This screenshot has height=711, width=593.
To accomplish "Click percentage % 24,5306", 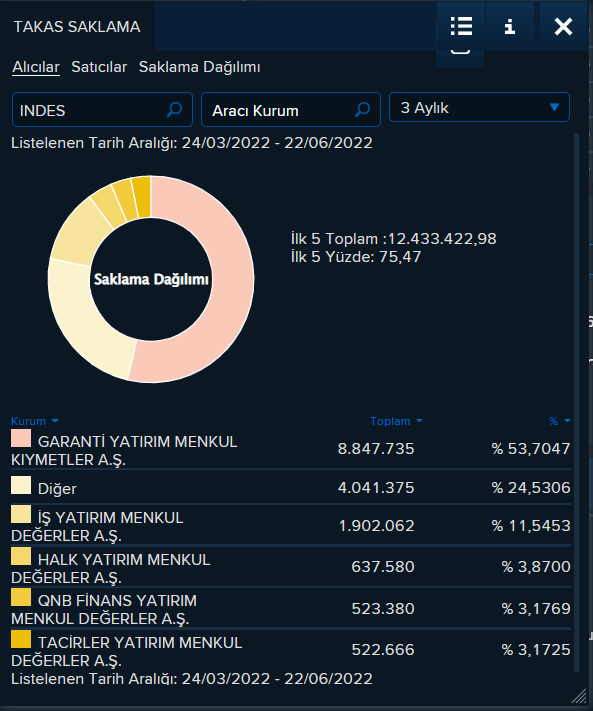I will pos(531,488).
